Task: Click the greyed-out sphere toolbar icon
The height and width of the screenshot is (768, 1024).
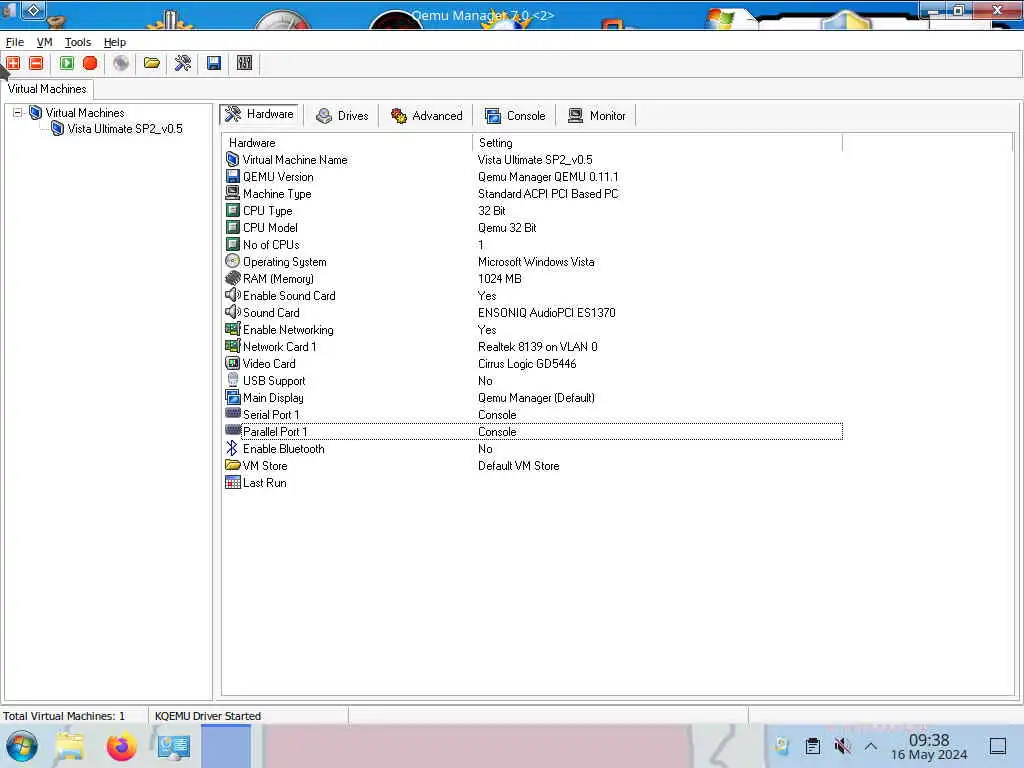Action: point(121,63)
